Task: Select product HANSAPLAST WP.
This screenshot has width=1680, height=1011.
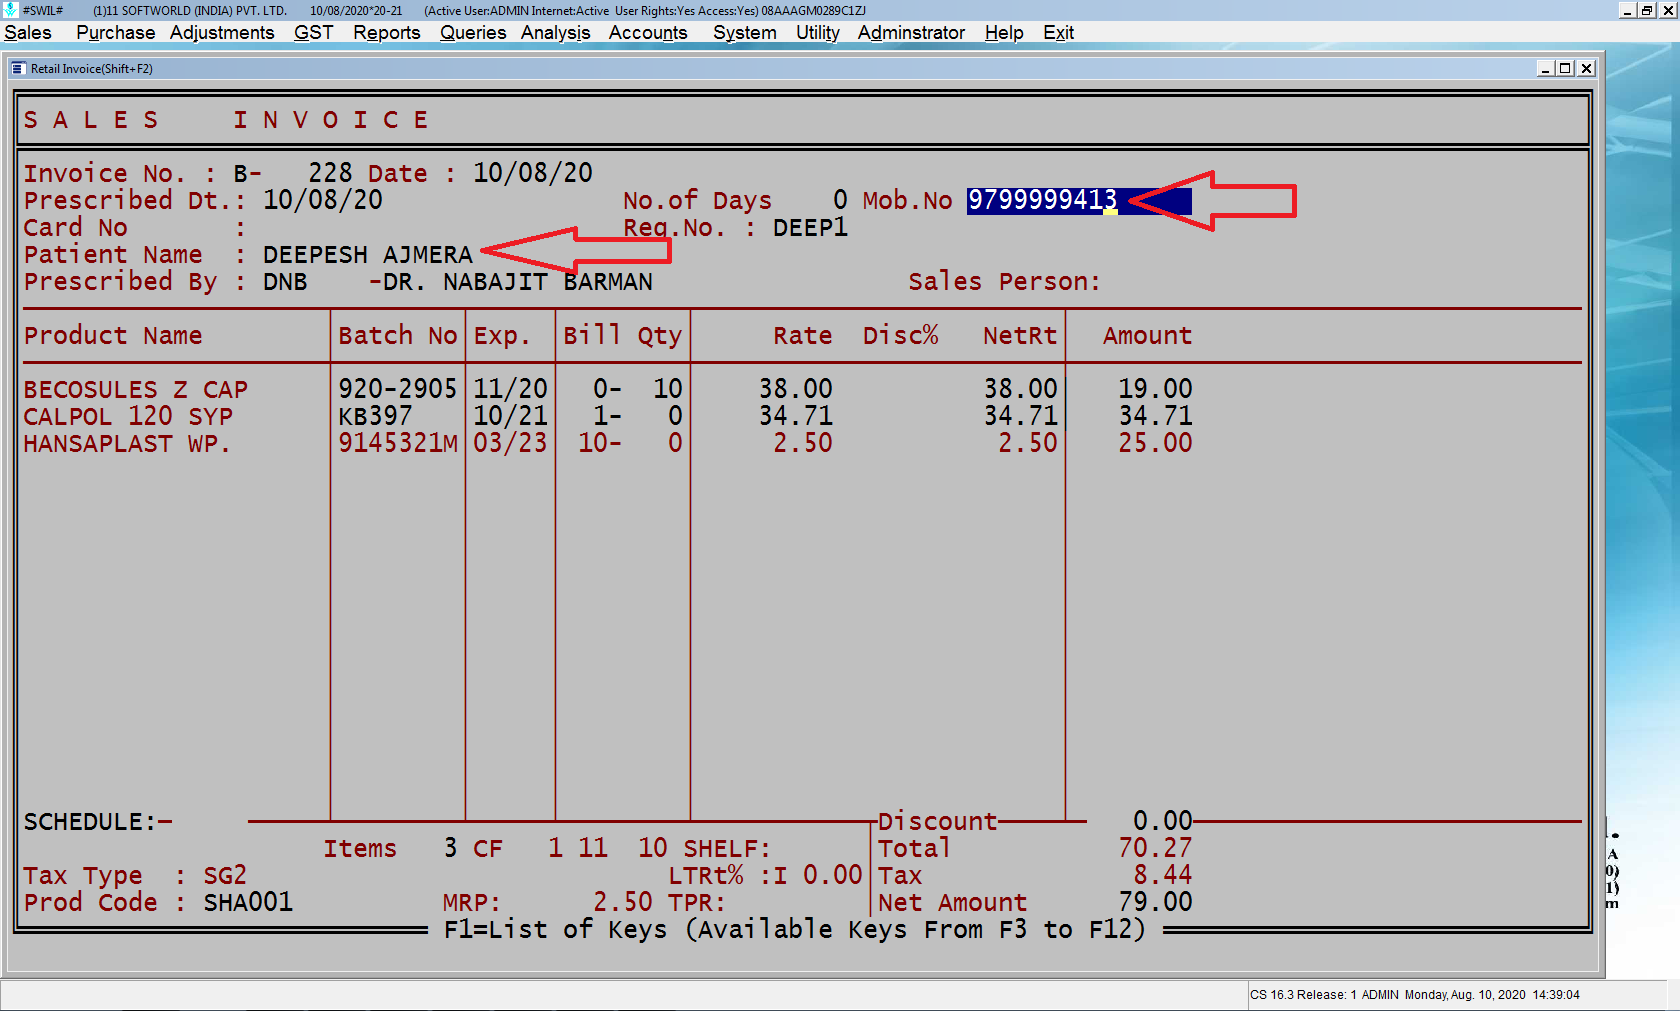Action: pyautogui.click(x=127, y=443)
